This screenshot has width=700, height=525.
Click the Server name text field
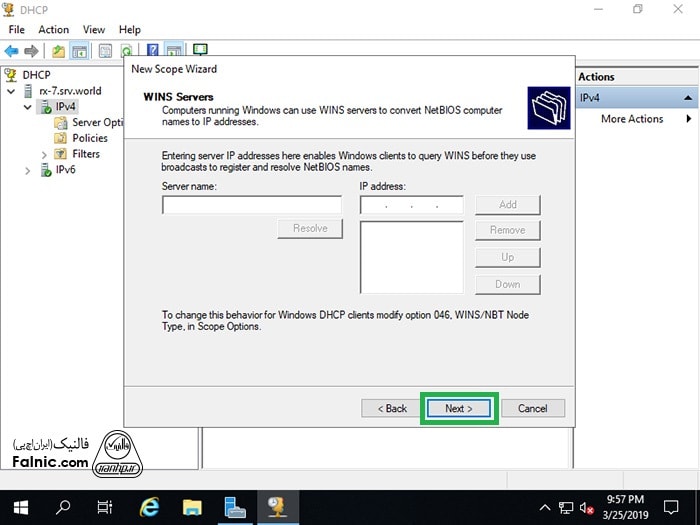coord(251,205)
